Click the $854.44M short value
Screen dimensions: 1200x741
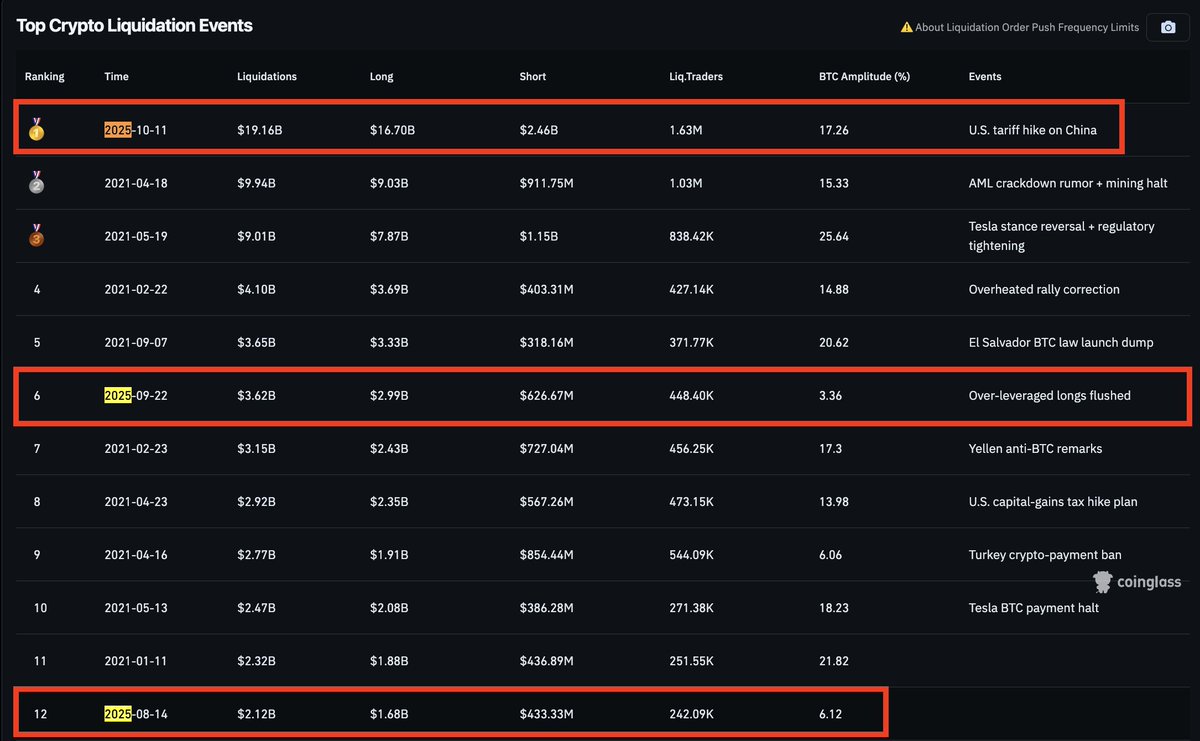point(547,554)
